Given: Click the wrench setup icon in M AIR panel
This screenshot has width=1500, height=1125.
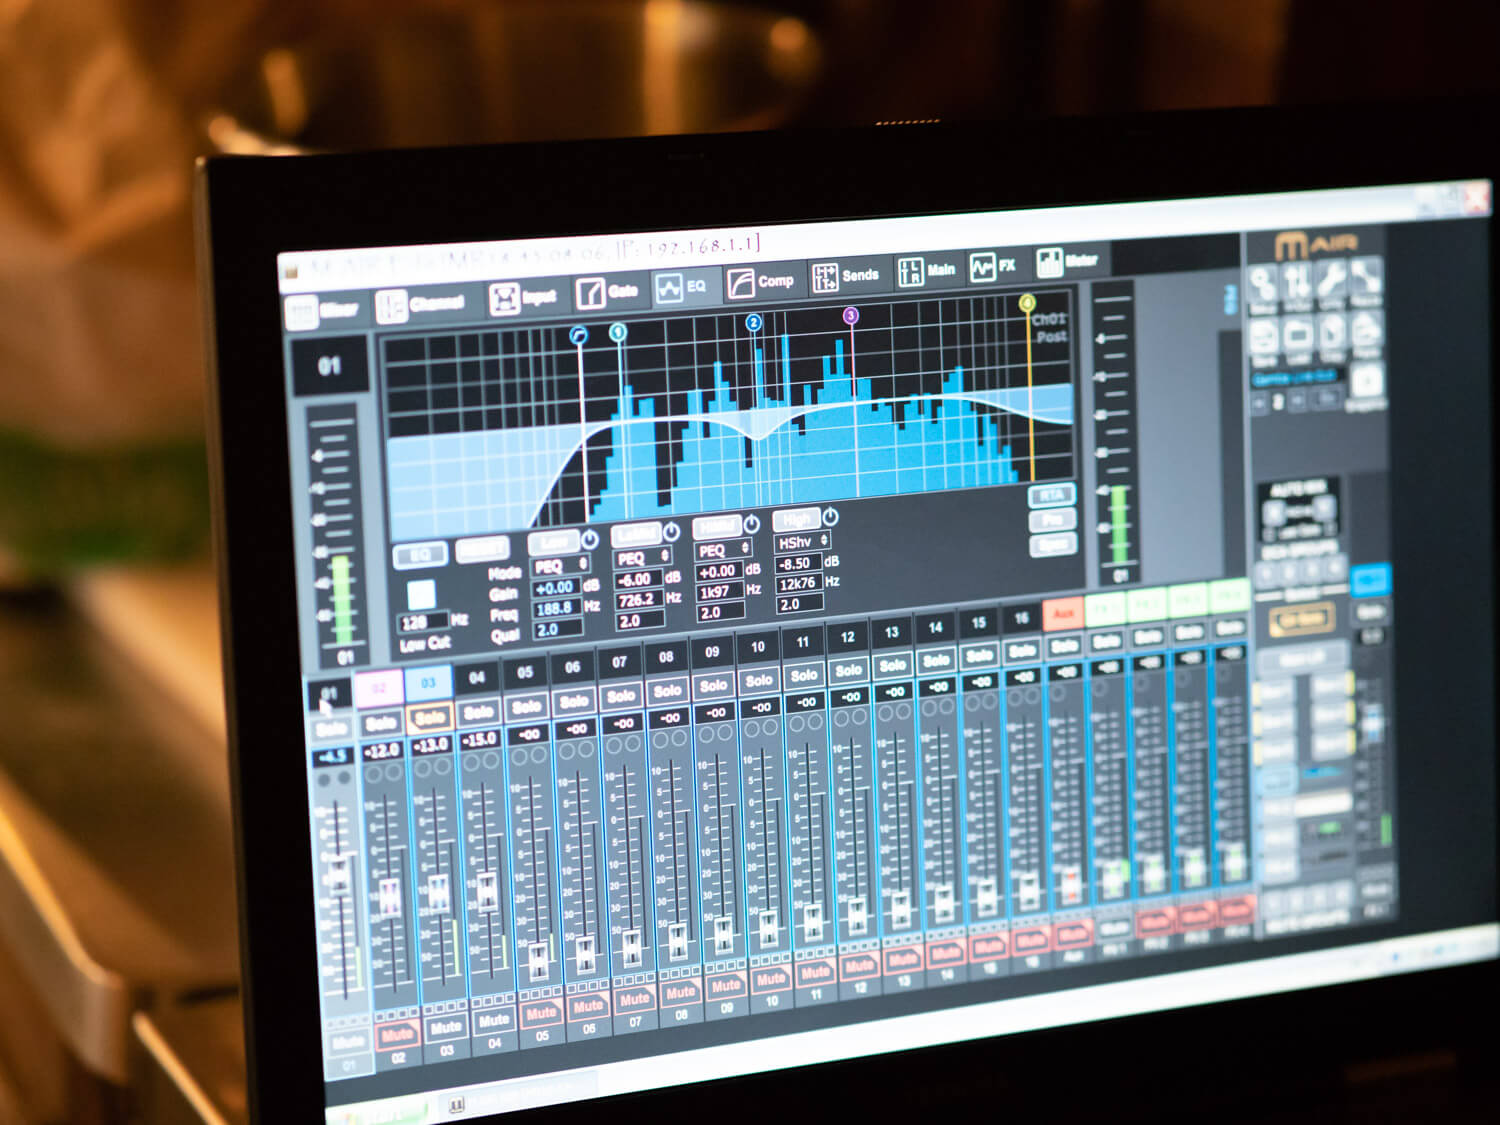Looking at the screenshot, I should coord(1331,279).
